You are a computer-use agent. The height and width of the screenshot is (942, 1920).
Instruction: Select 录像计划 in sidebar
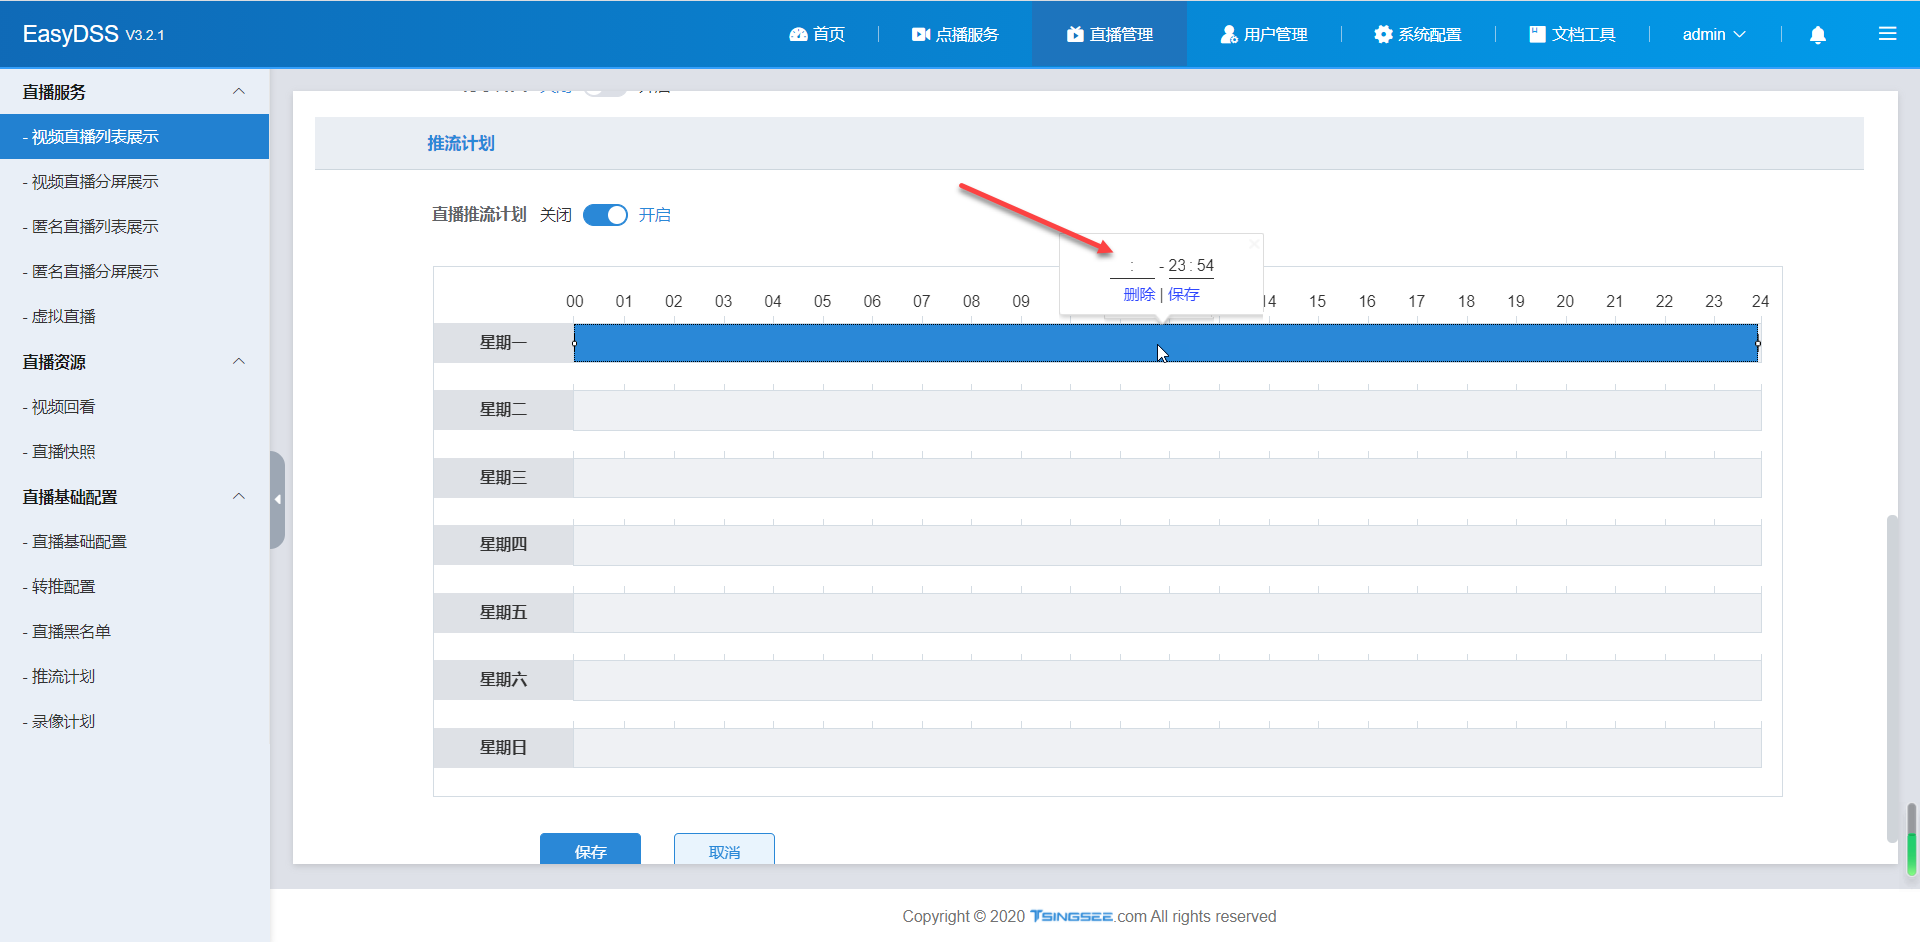coord(134,721)
